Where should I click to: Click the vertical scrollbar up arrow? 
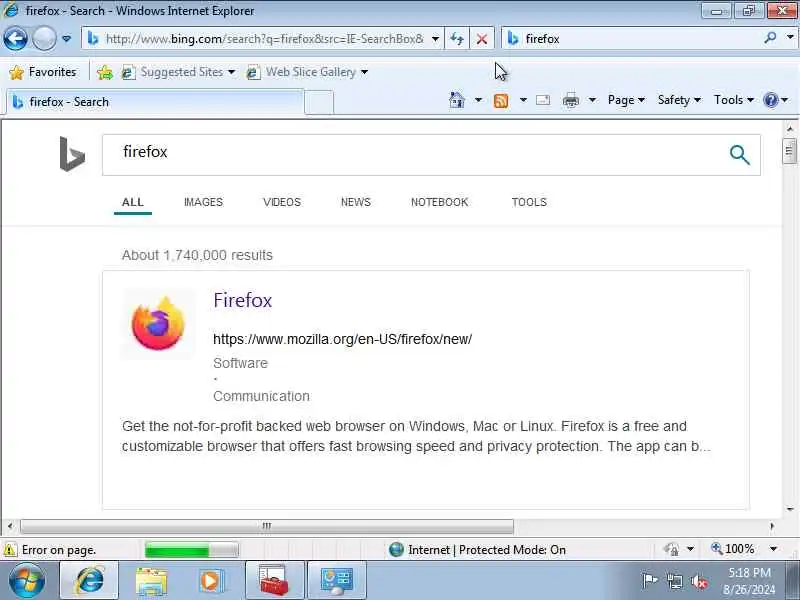point(790,129)
